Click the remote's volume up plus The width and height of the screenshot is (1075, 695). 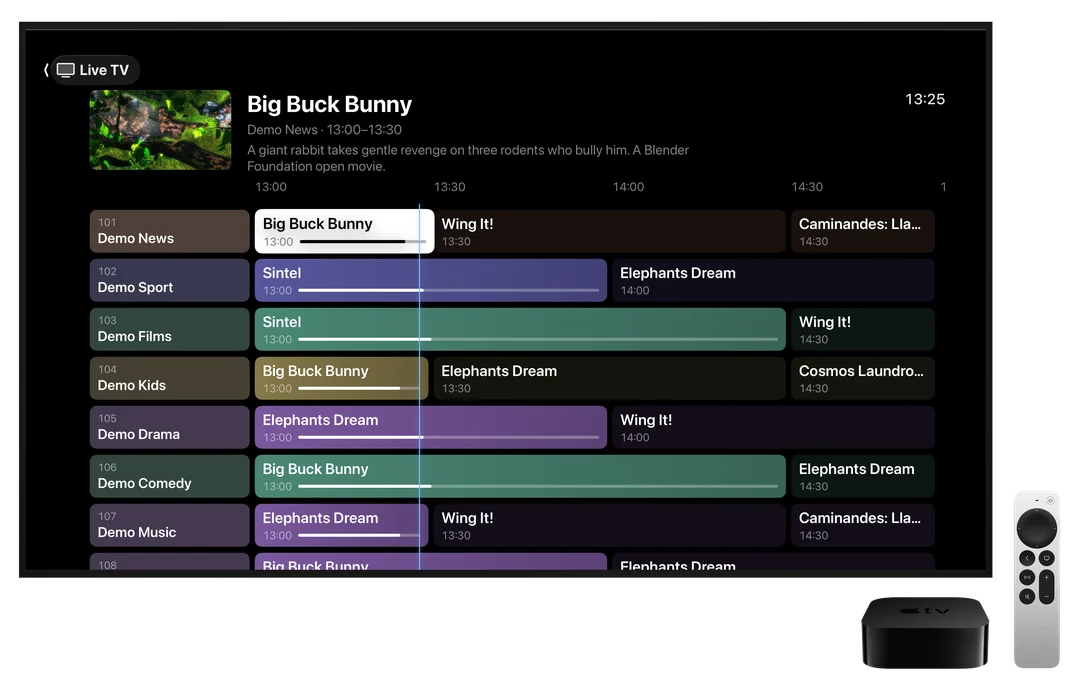point(1047,578)
